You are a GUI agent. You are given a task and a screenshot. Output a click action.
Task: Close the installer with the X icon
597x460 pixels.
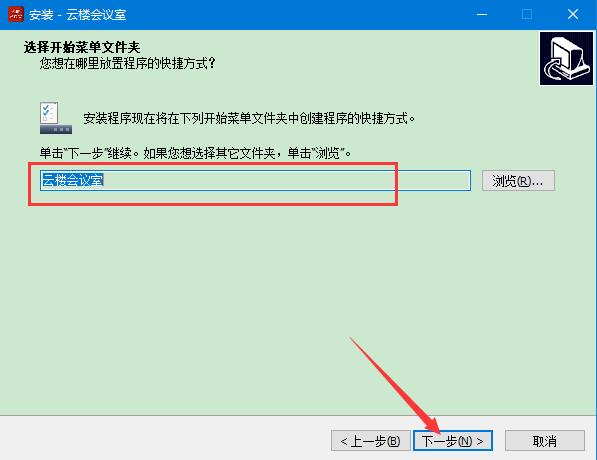click(573, 14)
